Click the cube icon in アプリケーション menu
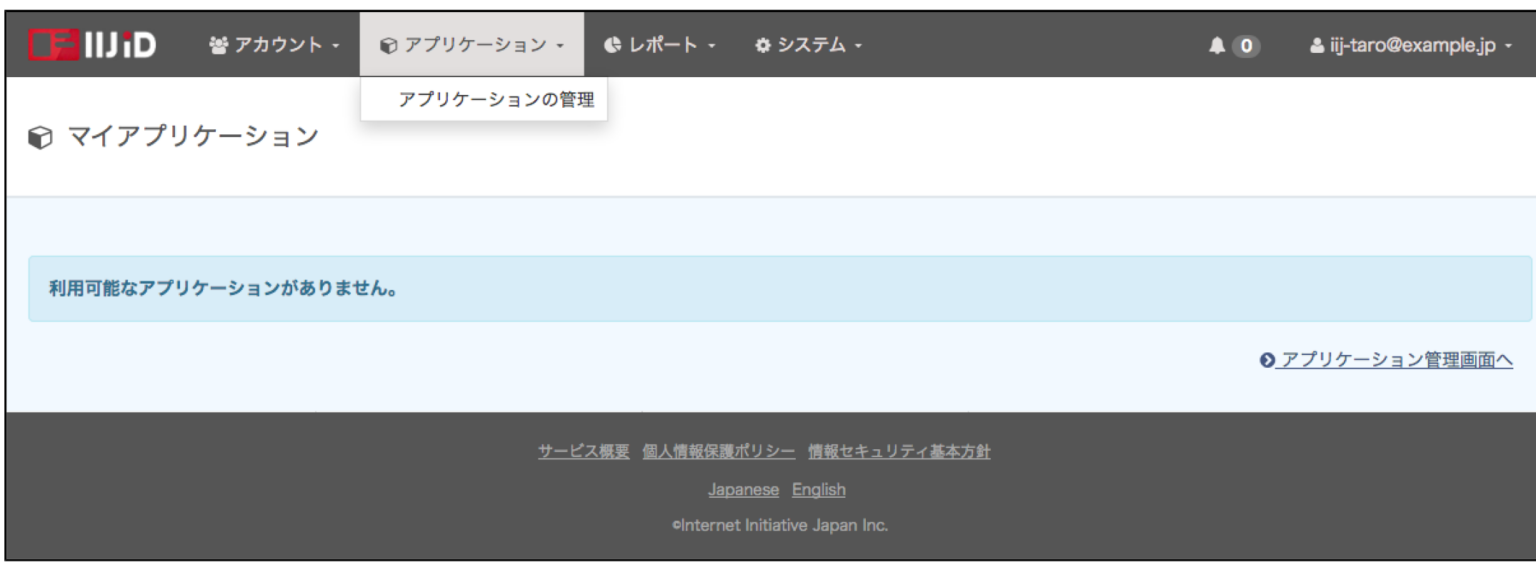This screenshot has width=1536, height=575. pyautogui.click(x=389, y=45)
